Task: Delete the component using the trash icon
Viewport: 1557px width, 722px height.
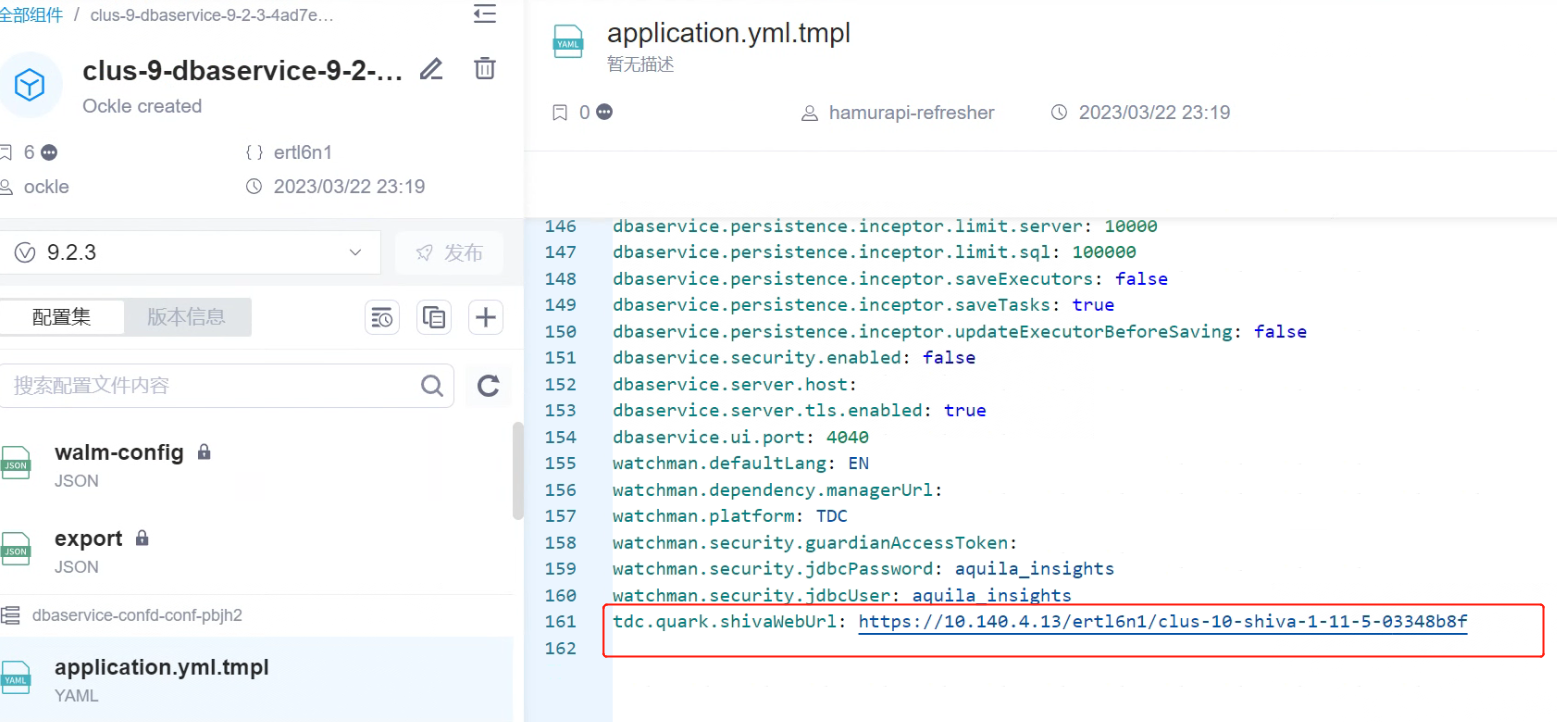Action: click(x=484, y=68)
